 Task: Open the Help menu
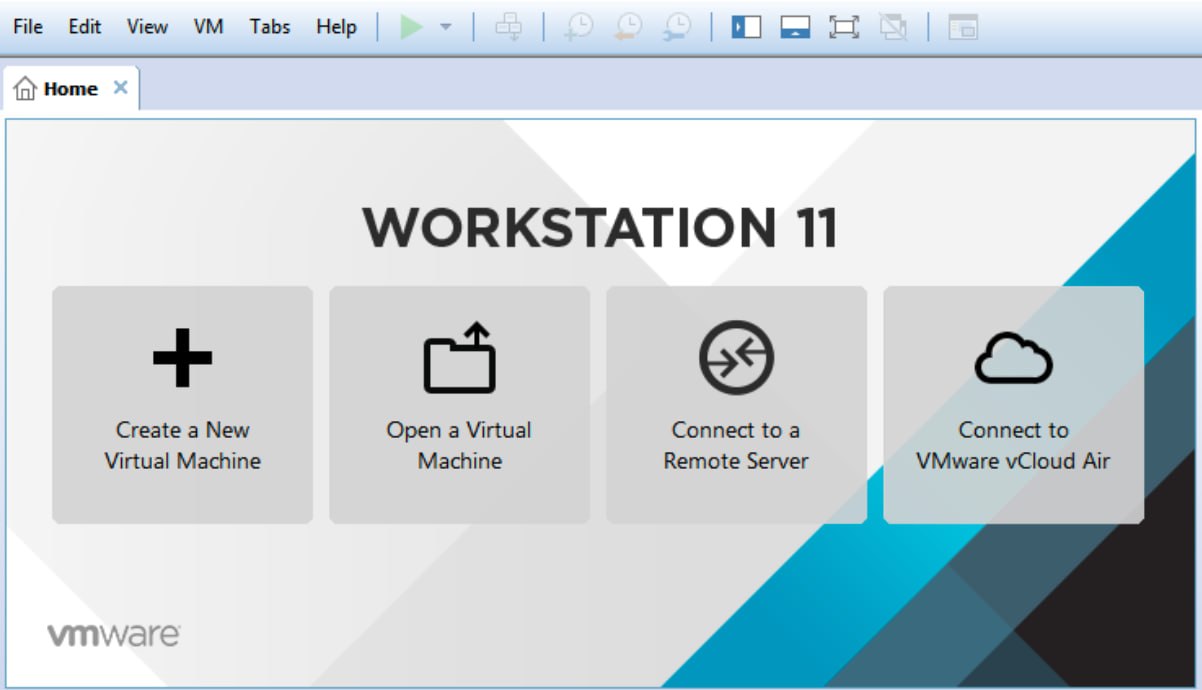(x=336, y=27)
